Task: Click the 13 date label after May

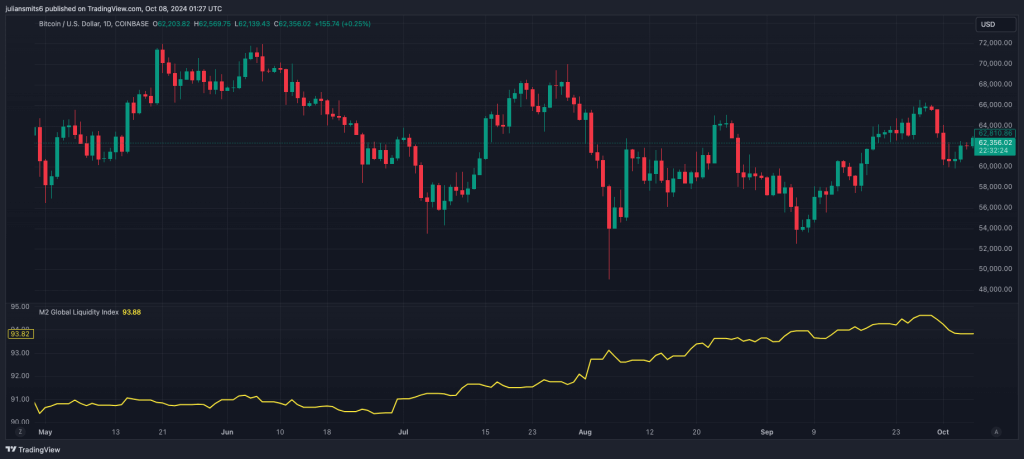Action: [116, 432]
